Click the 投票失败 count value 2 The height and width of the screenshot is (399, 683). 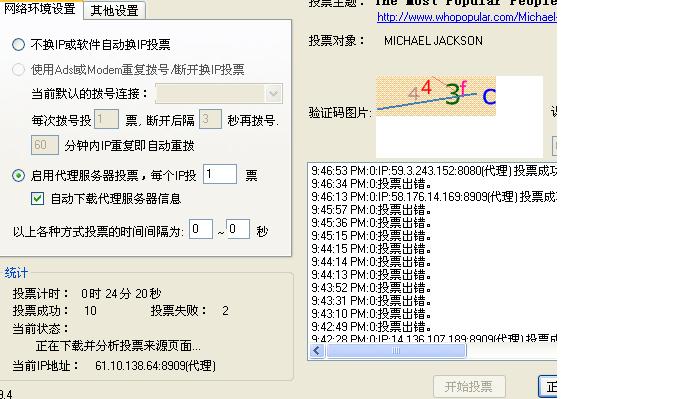click(225, 311)
